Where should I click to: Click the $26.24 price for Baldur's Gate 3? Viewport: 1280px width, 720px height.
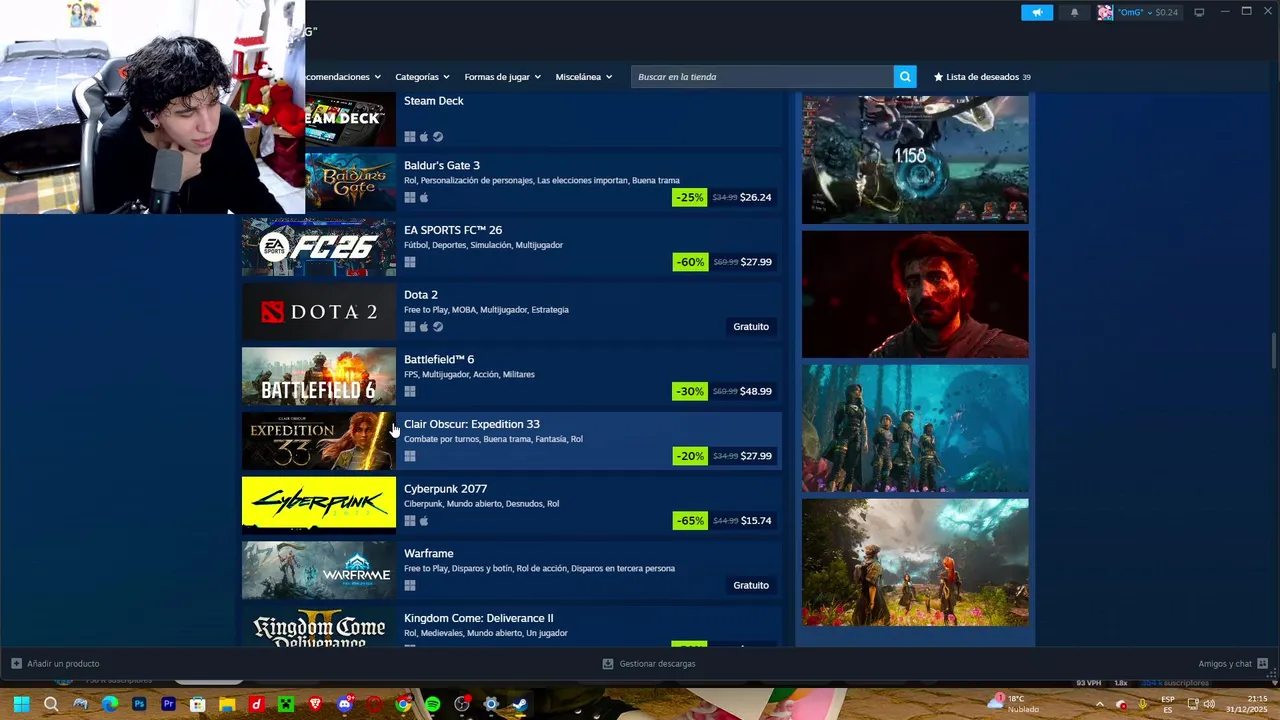coord(755,198)
